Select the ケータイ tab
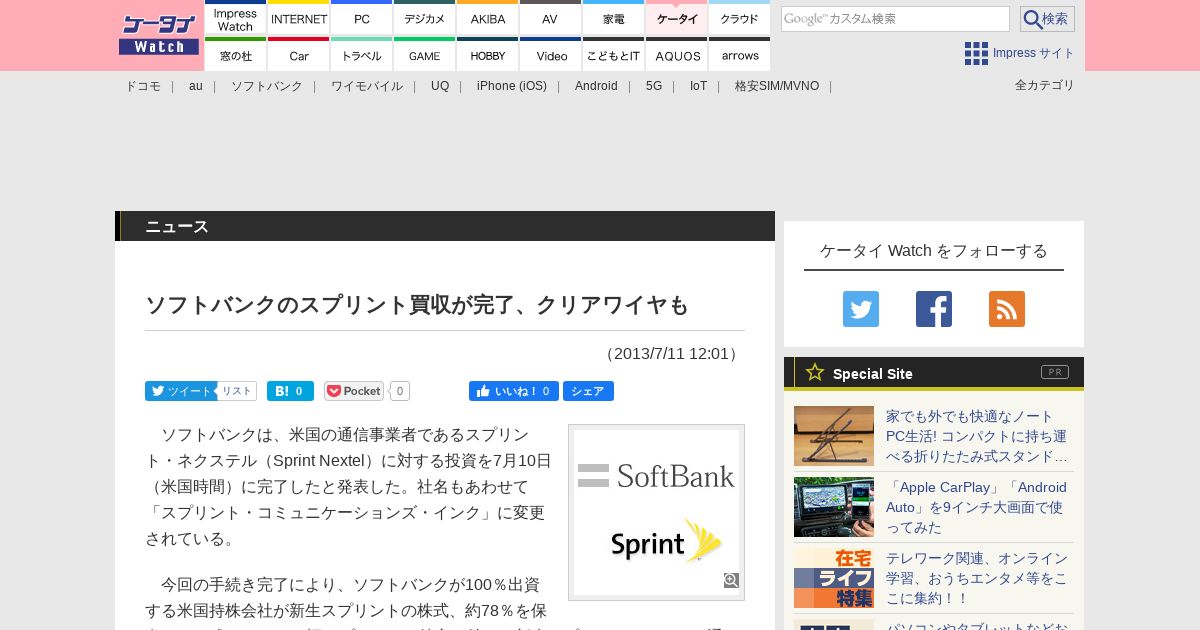Image resolution: width=1200 pixels, height=630 pixels. 677,18
